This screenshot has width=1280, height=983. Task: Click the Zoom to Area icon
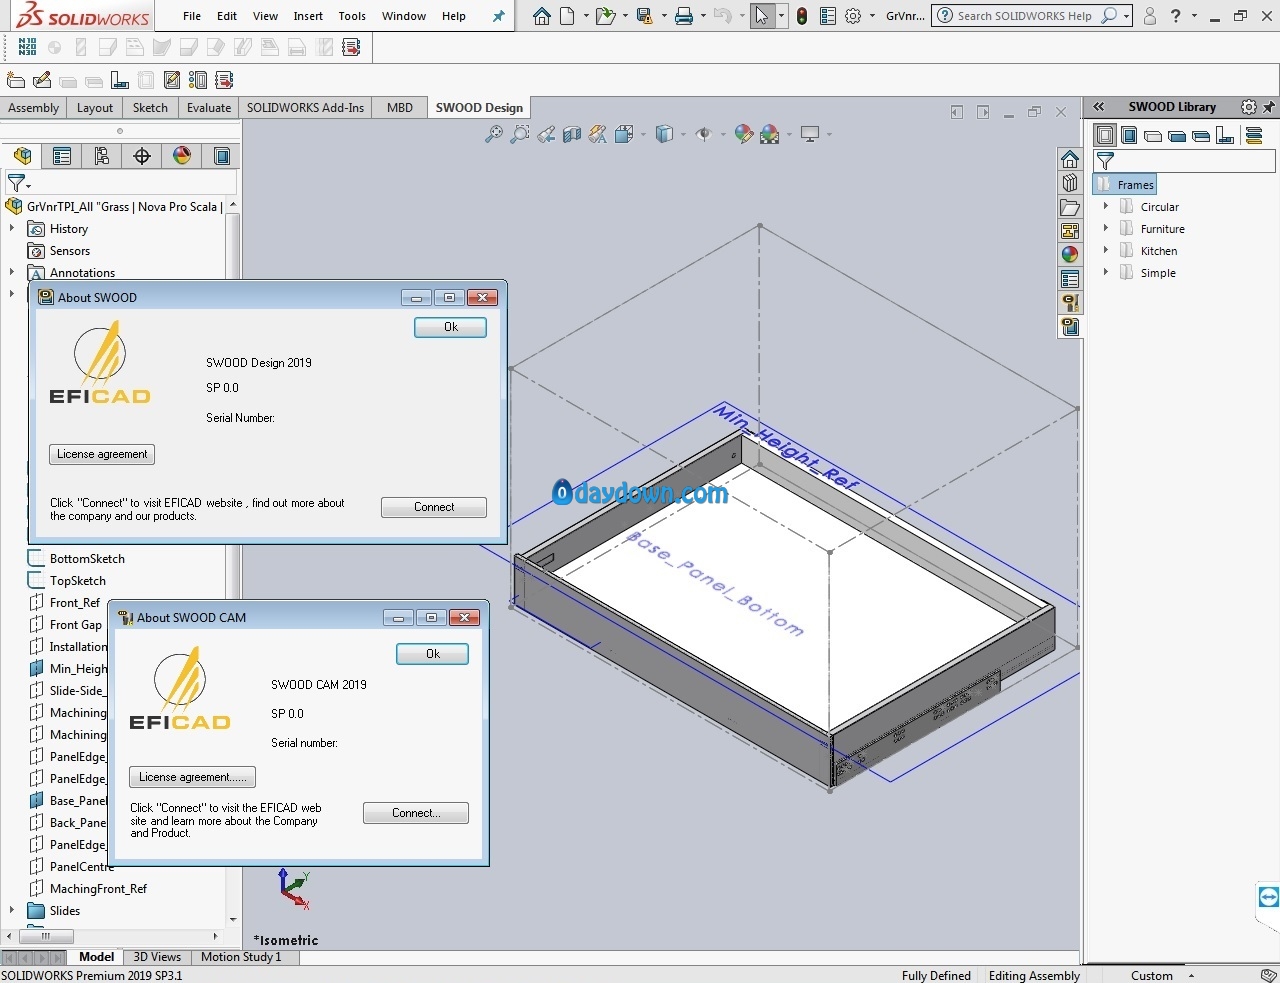pos(520,134)
